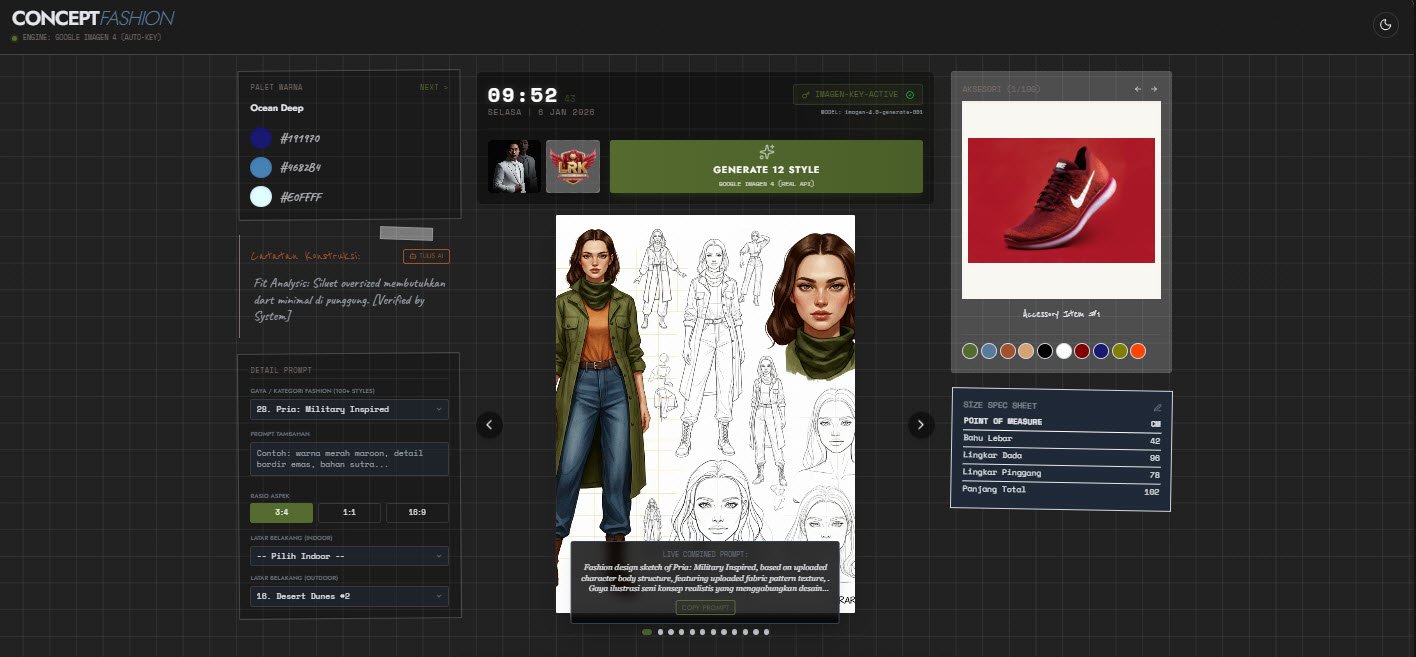The width and height of the screenshot is (1416, 657).
Task: Click the "#E0FFFF" hex code text
Action: point(301,198)
